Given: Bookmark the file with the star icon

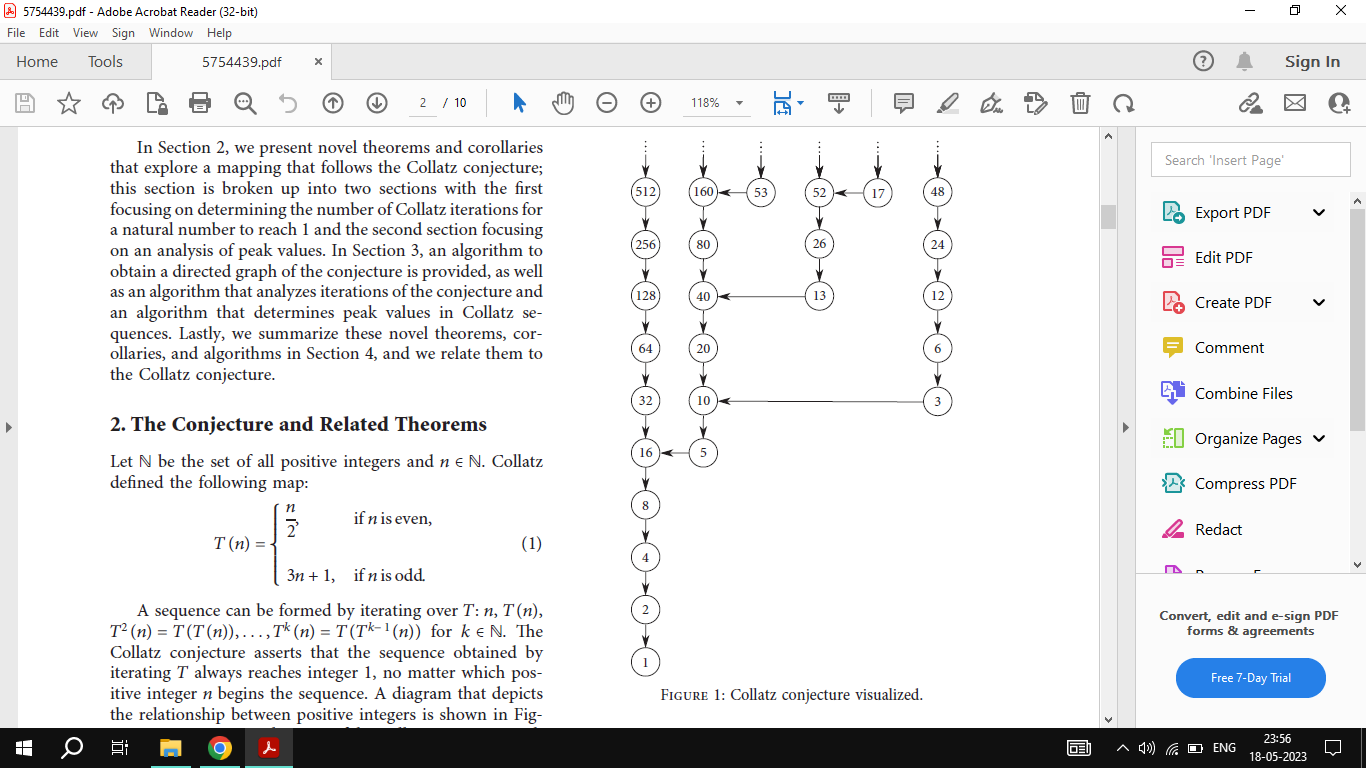Looking at the screenshot, I should click(x=69, y=103).
